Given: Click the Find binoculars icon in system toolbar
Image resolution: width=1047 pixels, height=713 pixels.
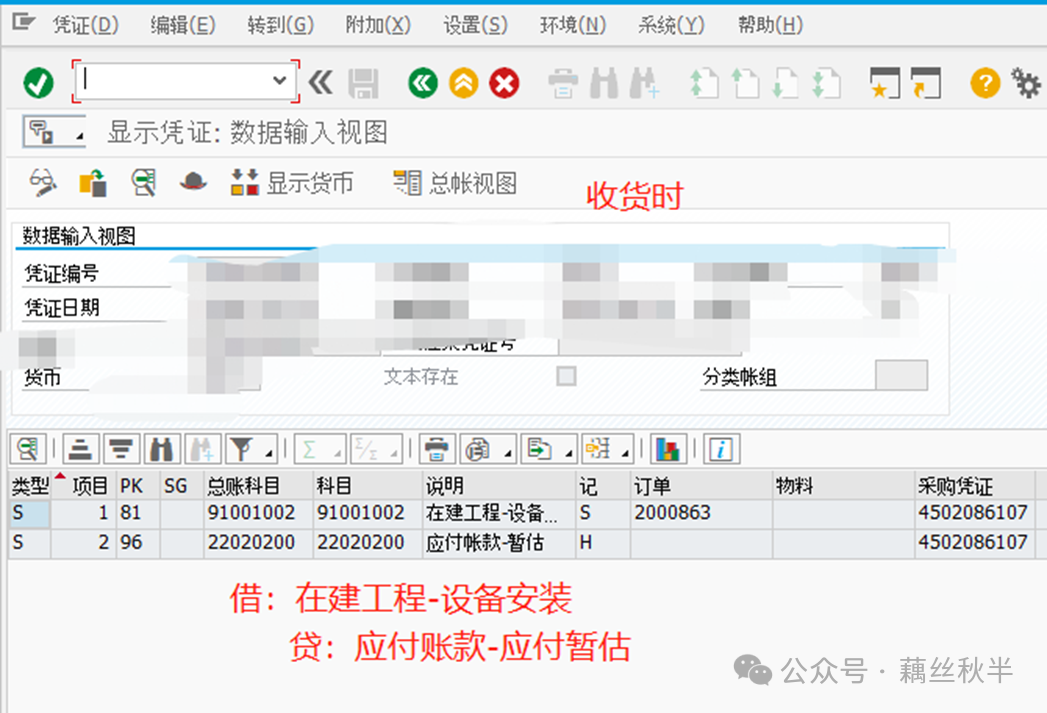Looking at the screenshot, I should click(604, 83).
